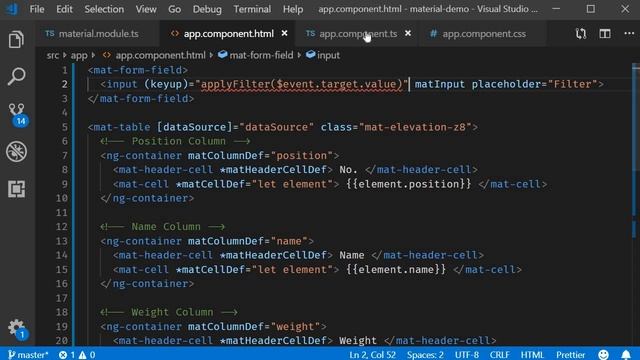This screenshot has height=360, width=640.
Task: Click the VS Code logo icon
Action: point(12,9)
